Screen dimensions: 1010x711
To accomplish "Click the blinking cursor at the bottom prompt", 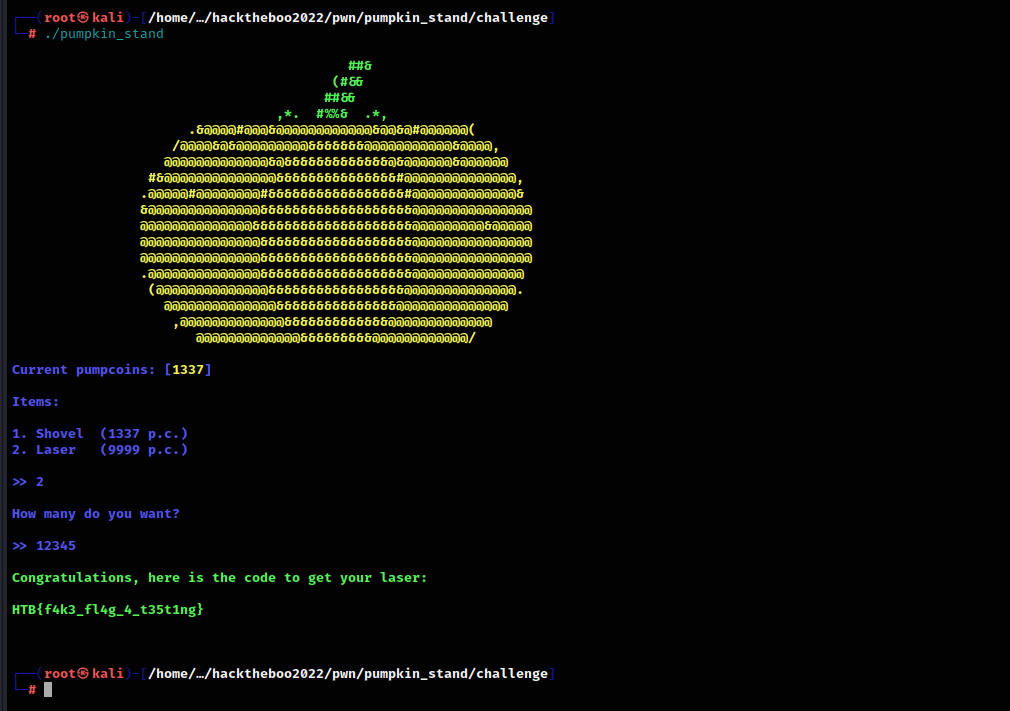I will pos(49,689).
